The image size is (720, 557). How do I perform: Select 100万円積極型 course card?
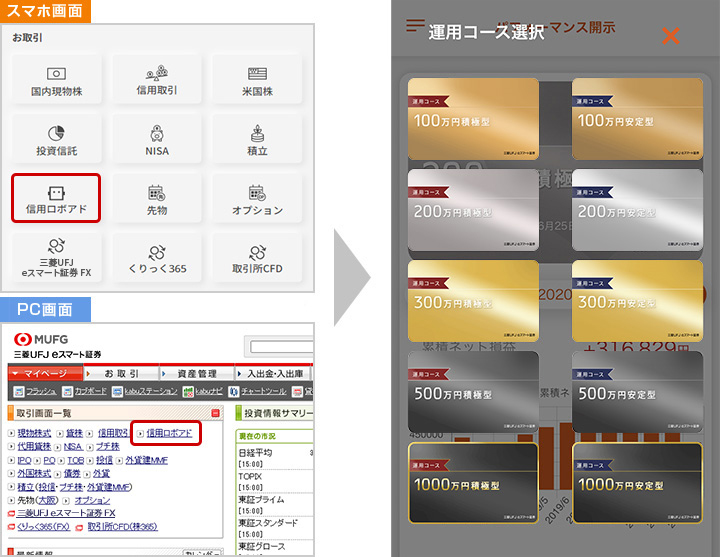473,119
